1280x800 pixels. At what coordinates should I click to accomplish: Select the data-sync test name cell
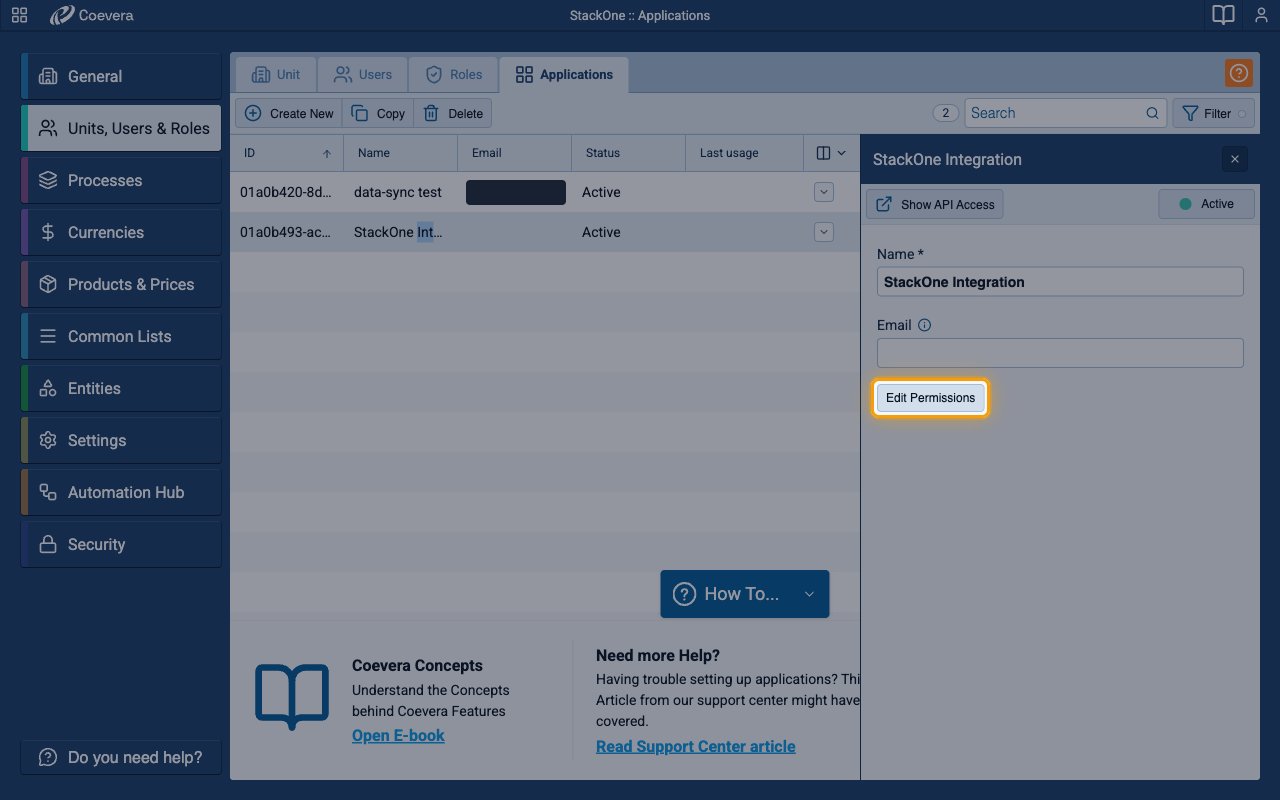(x=400, y=192)
